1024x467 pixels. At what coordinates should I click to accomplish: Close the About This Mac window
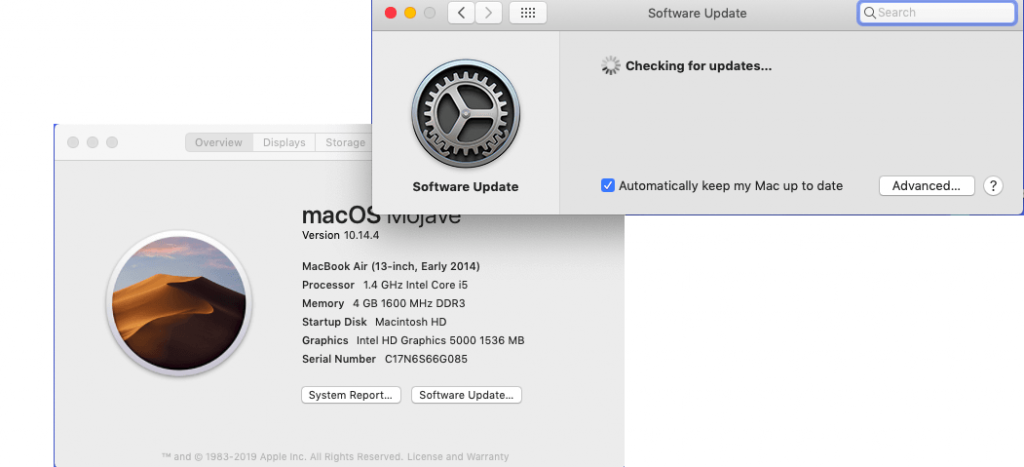coord(73,142)
